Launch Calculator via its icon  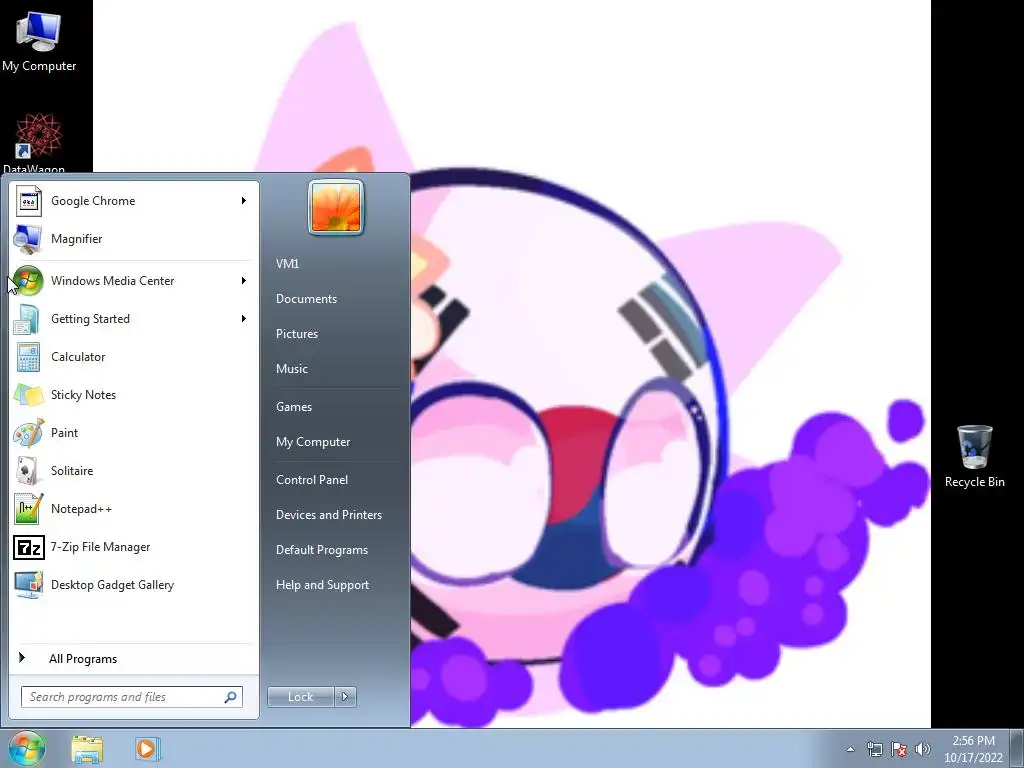29,357
